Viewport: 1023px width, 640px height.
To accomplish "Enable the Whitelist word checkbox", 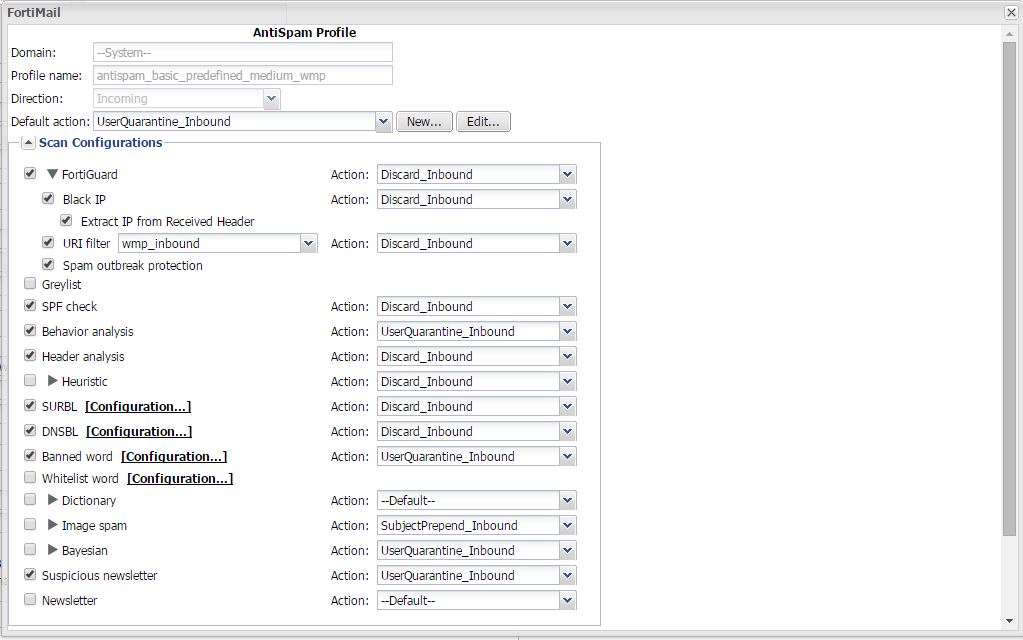I will point(30,478).
